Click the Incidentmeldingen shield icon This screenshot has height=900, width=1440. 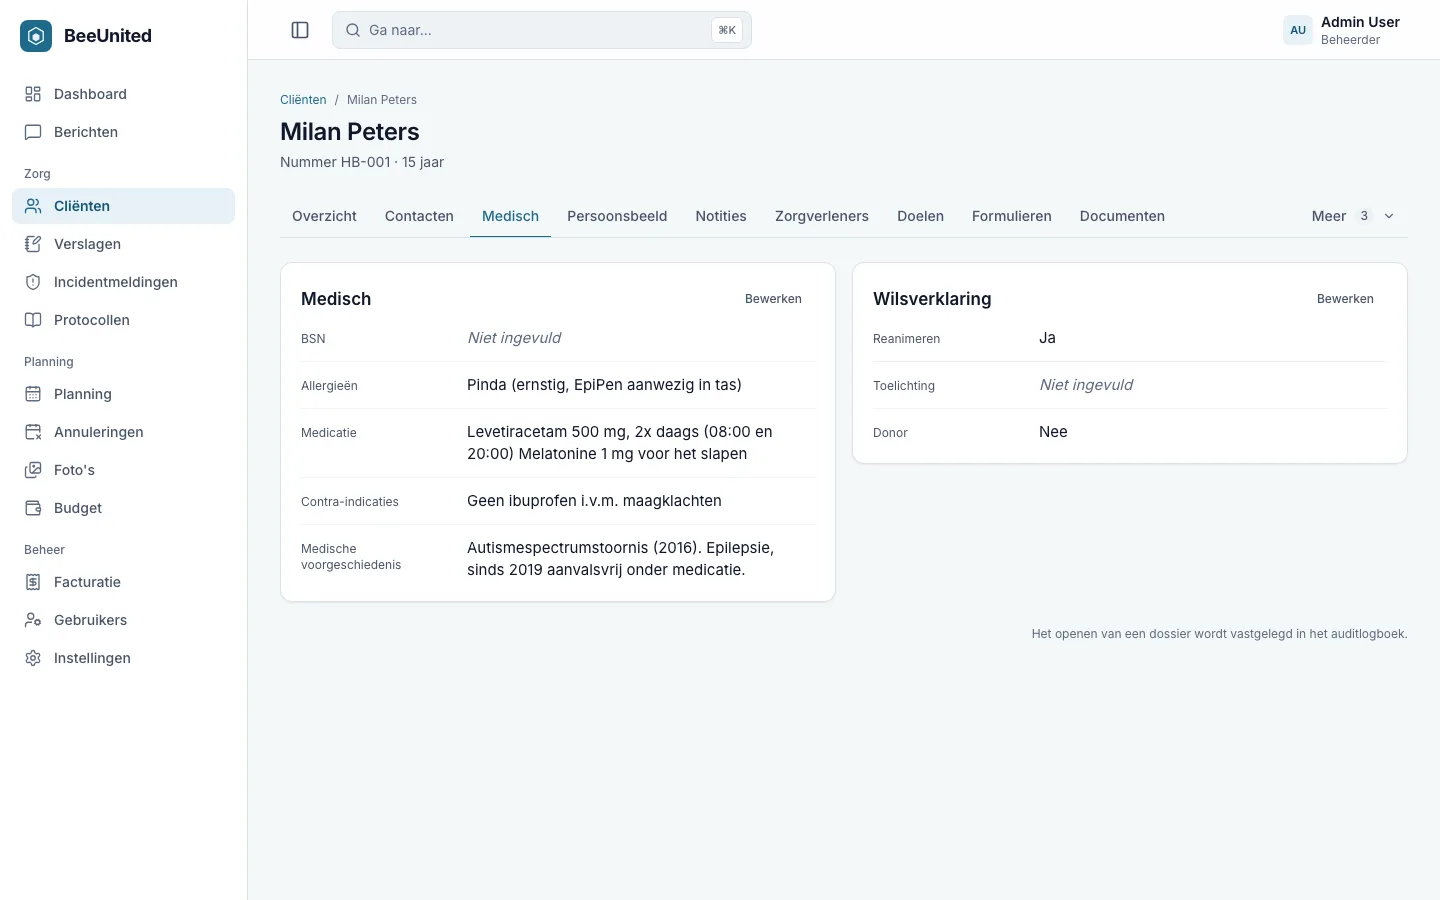tap(33, 282)
